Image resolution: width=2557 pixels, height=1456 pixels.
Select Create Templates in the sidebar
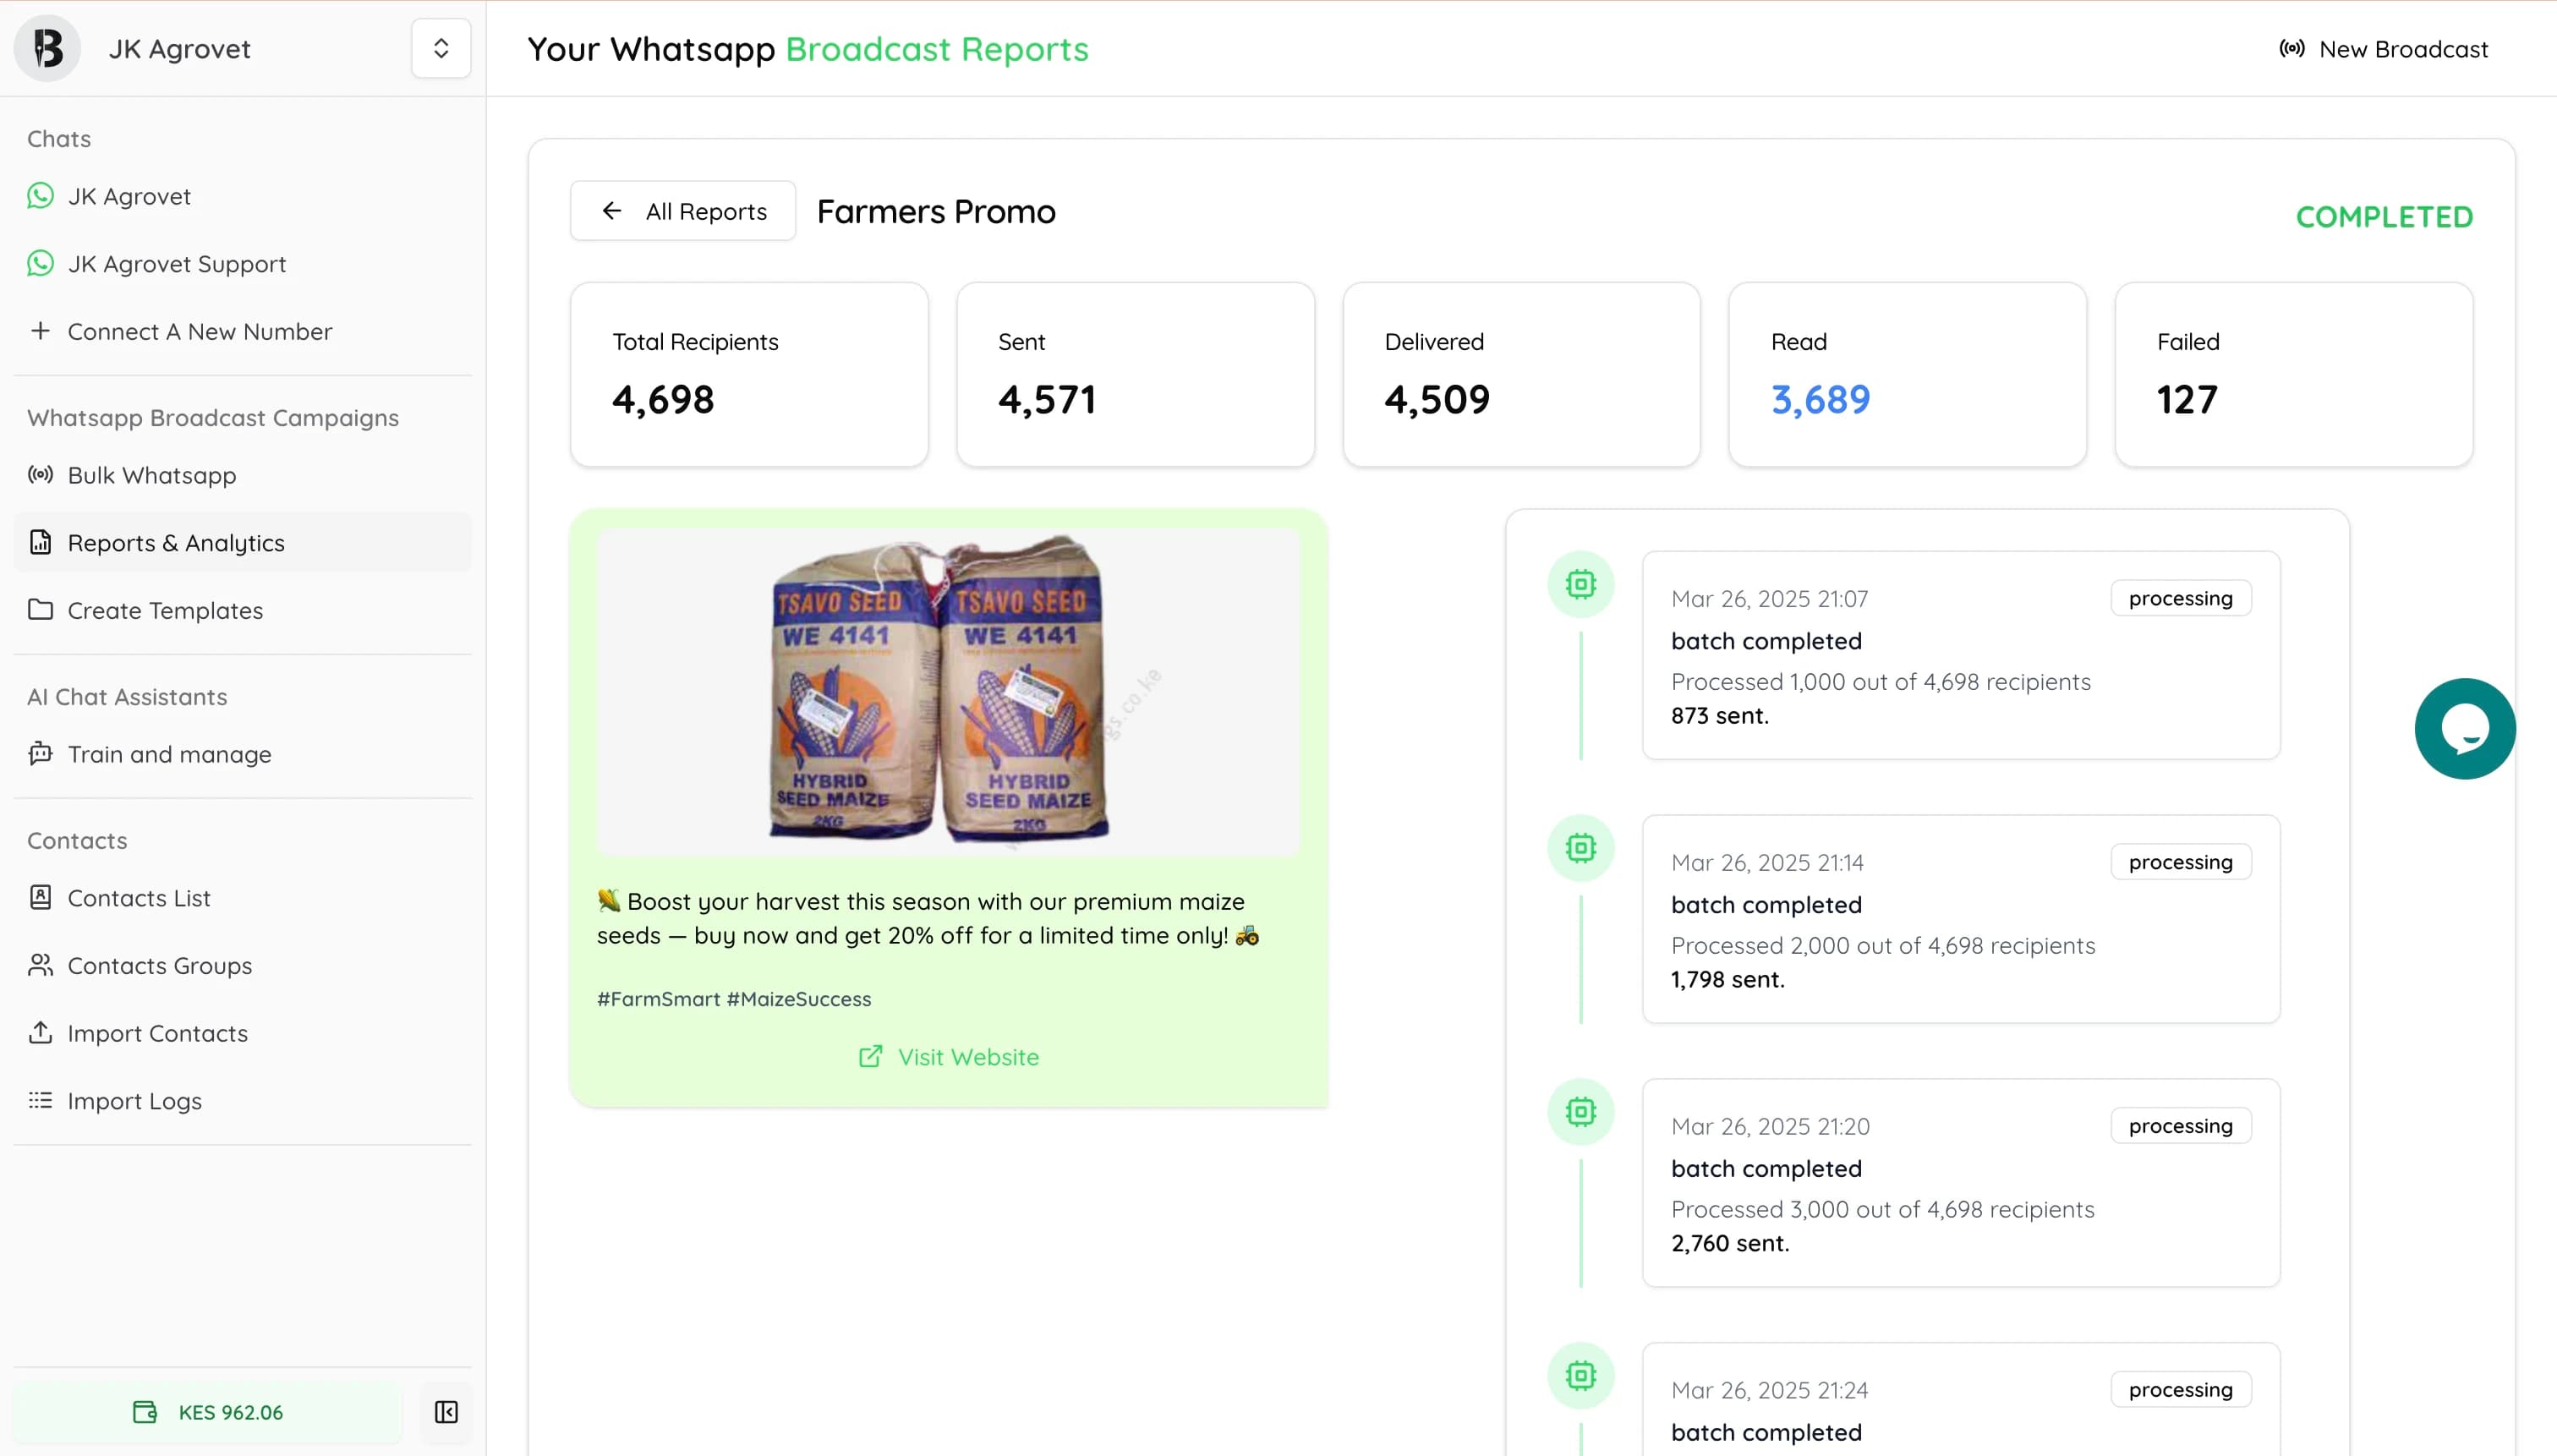[x=165, y=610]
